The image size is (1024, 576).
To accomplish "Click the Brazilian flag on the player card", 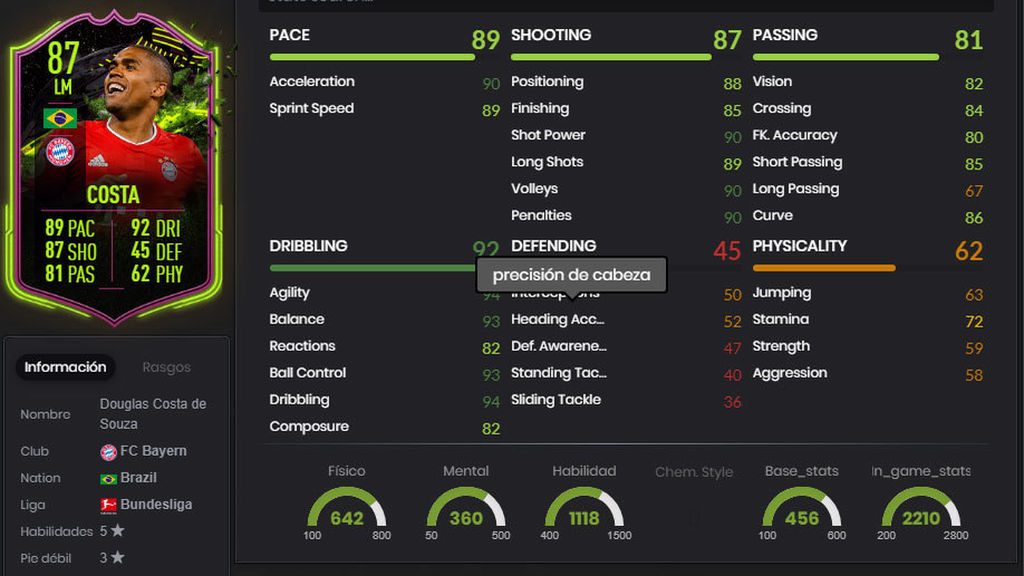I will [60, 119].
